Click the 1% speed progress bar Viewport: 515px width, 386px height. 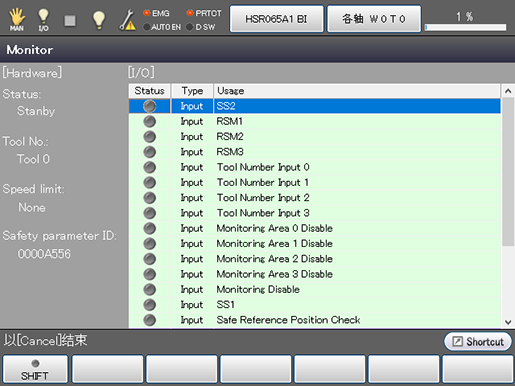(465, 27)
